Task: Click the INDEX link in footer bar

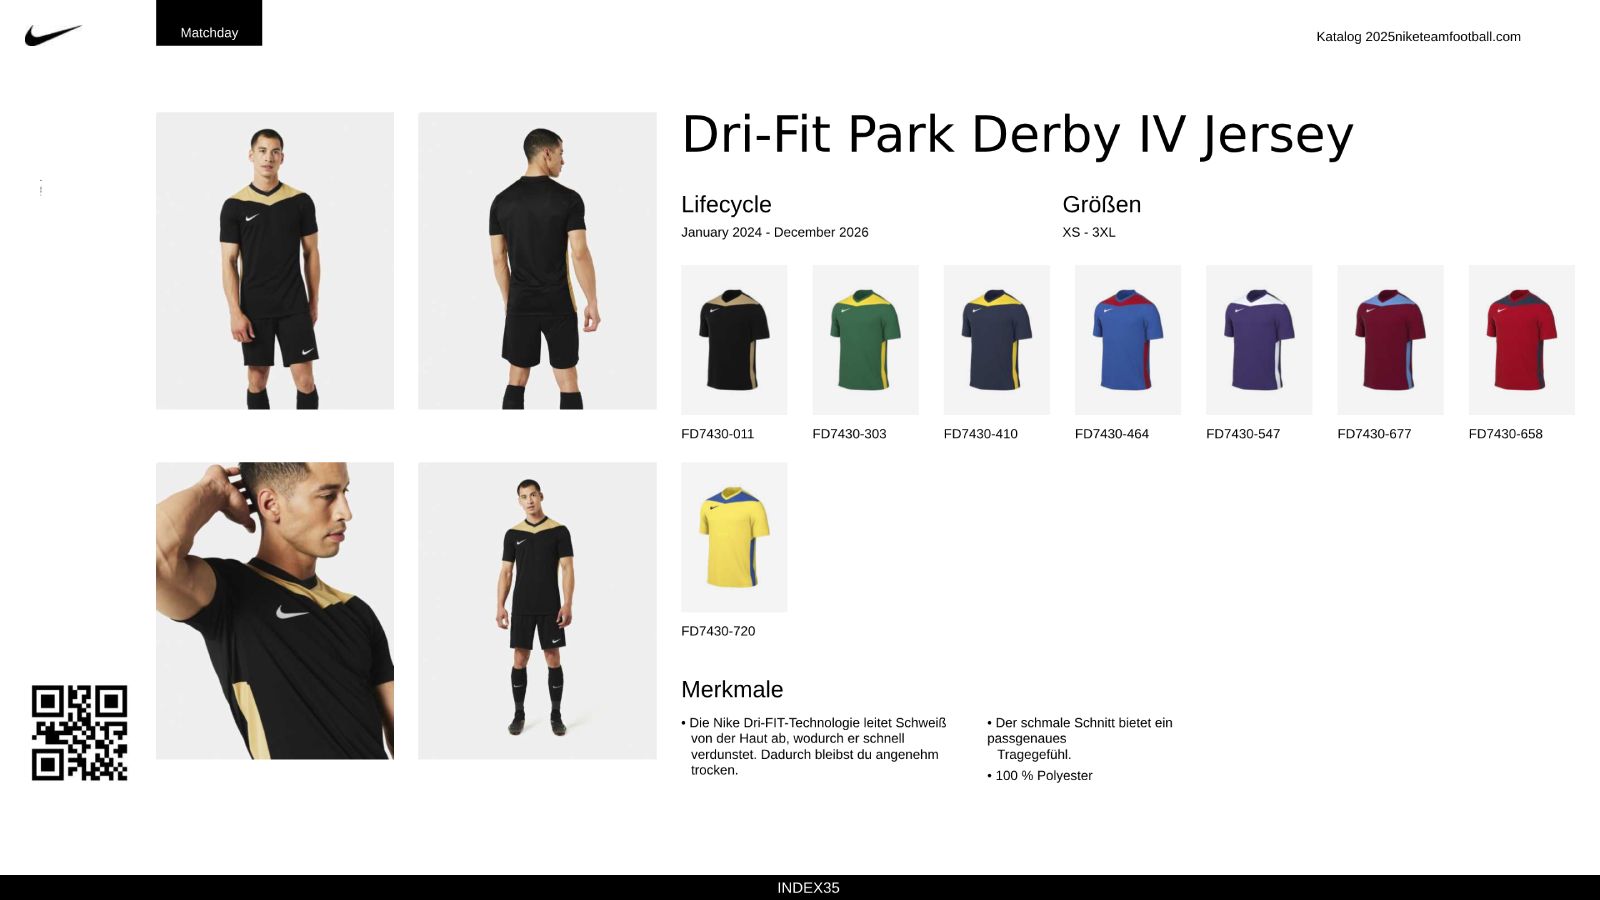Action: (x=808, y=888)
